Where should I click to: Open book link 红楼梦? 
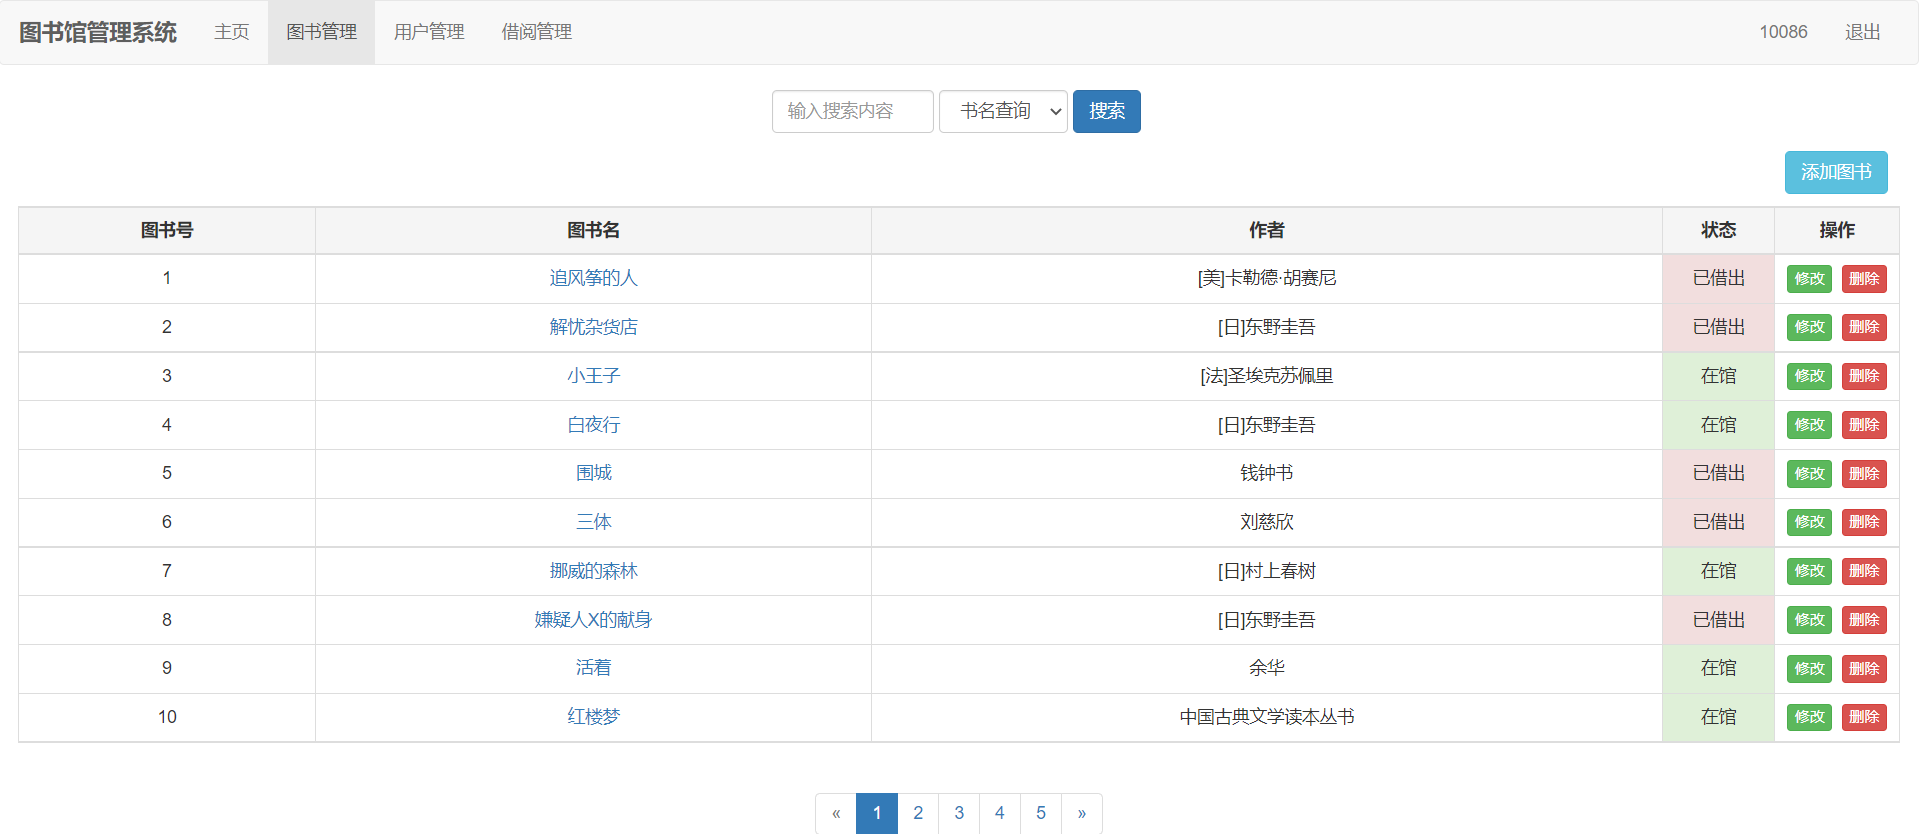[x=593, y=717]
